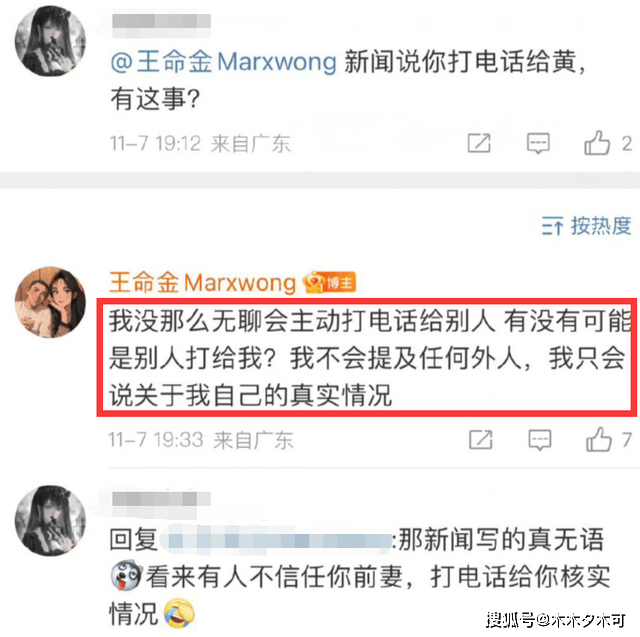Open the orange 王命金Marxwong username
This screenshot has height=637, width=640.
pyautogui.click(x=203, y=282)
